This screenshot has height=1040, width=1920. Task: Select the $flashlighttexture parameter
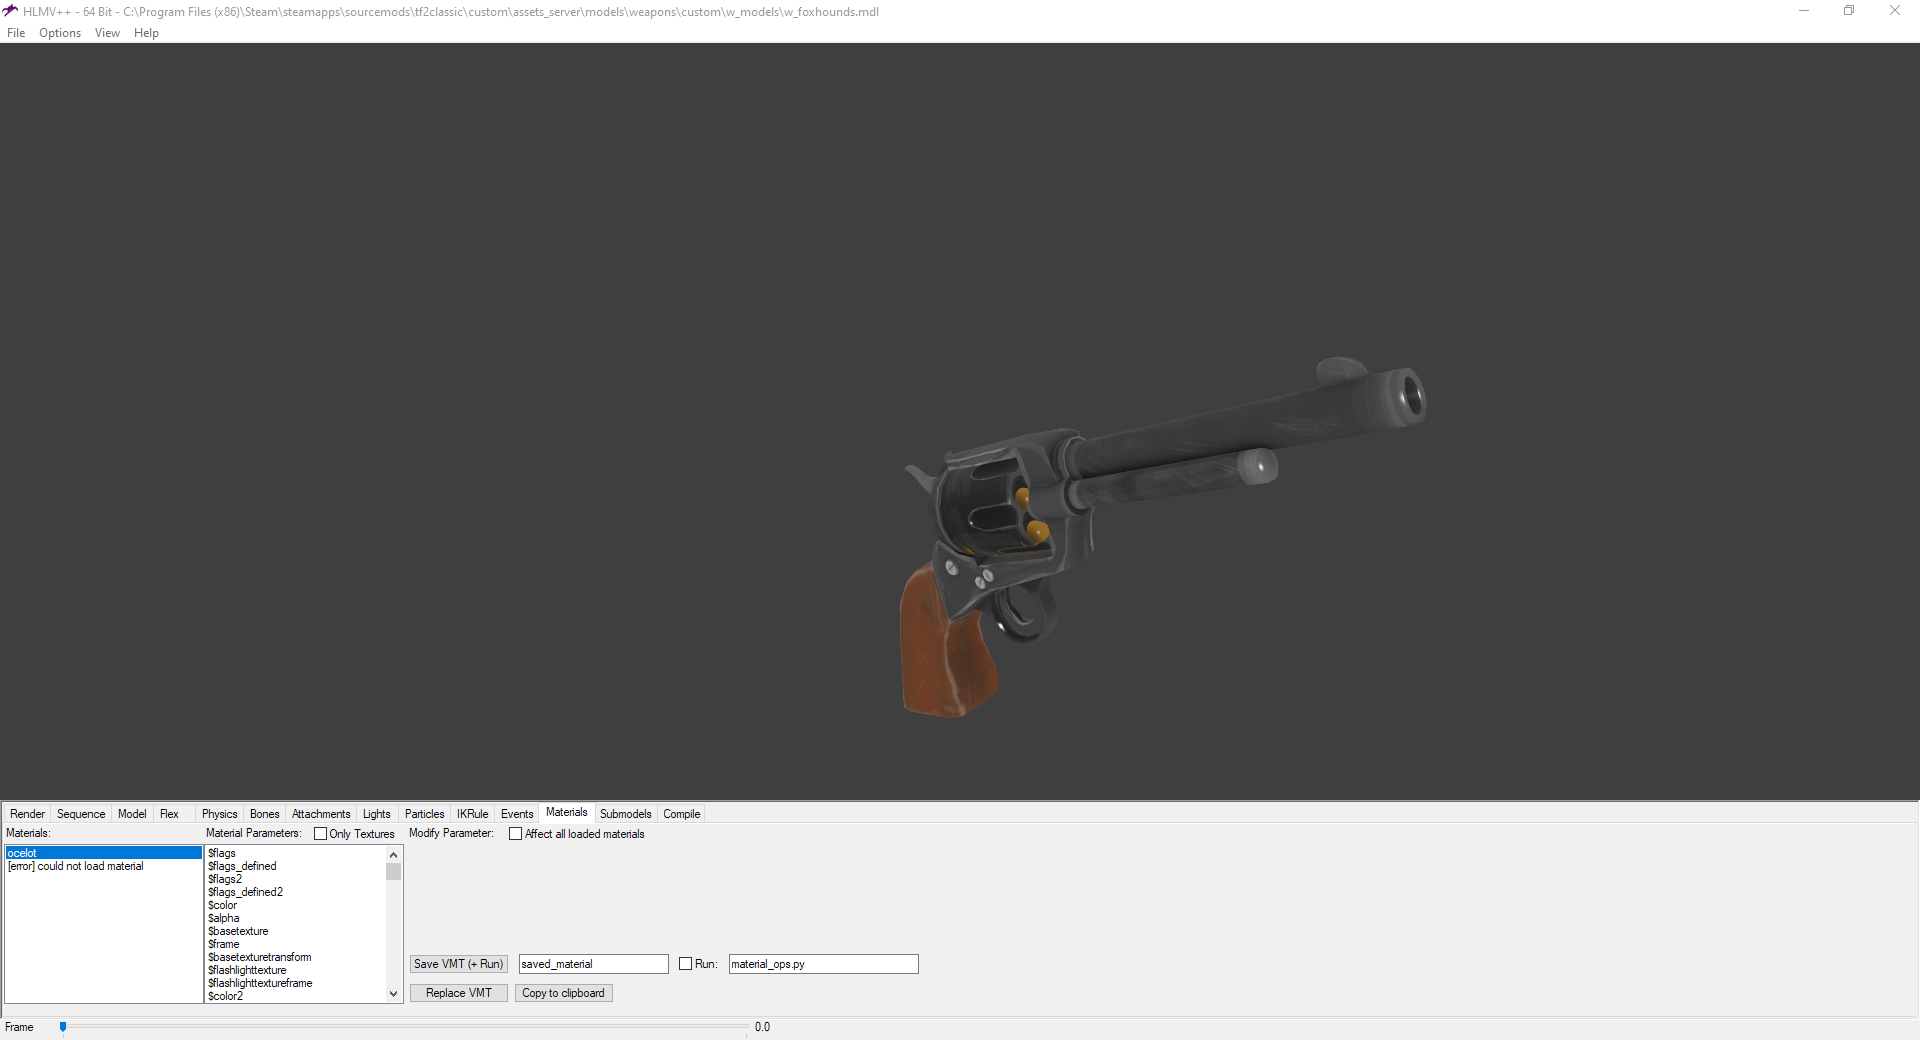[x=295, y=970]
